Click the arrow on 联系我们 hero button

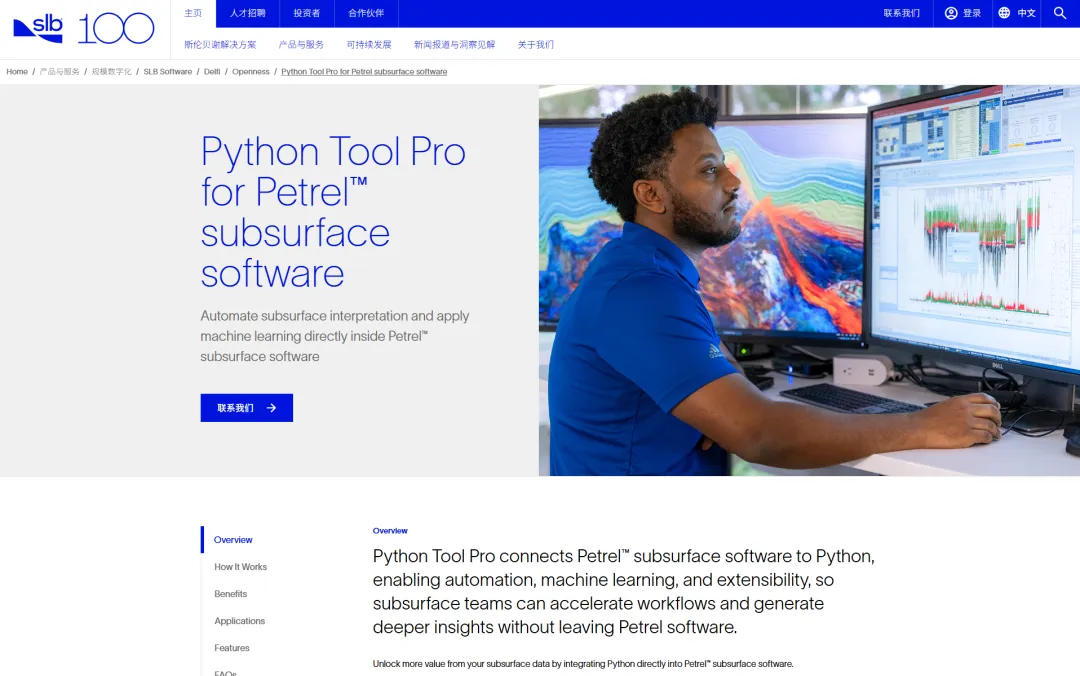click(271, 408)
